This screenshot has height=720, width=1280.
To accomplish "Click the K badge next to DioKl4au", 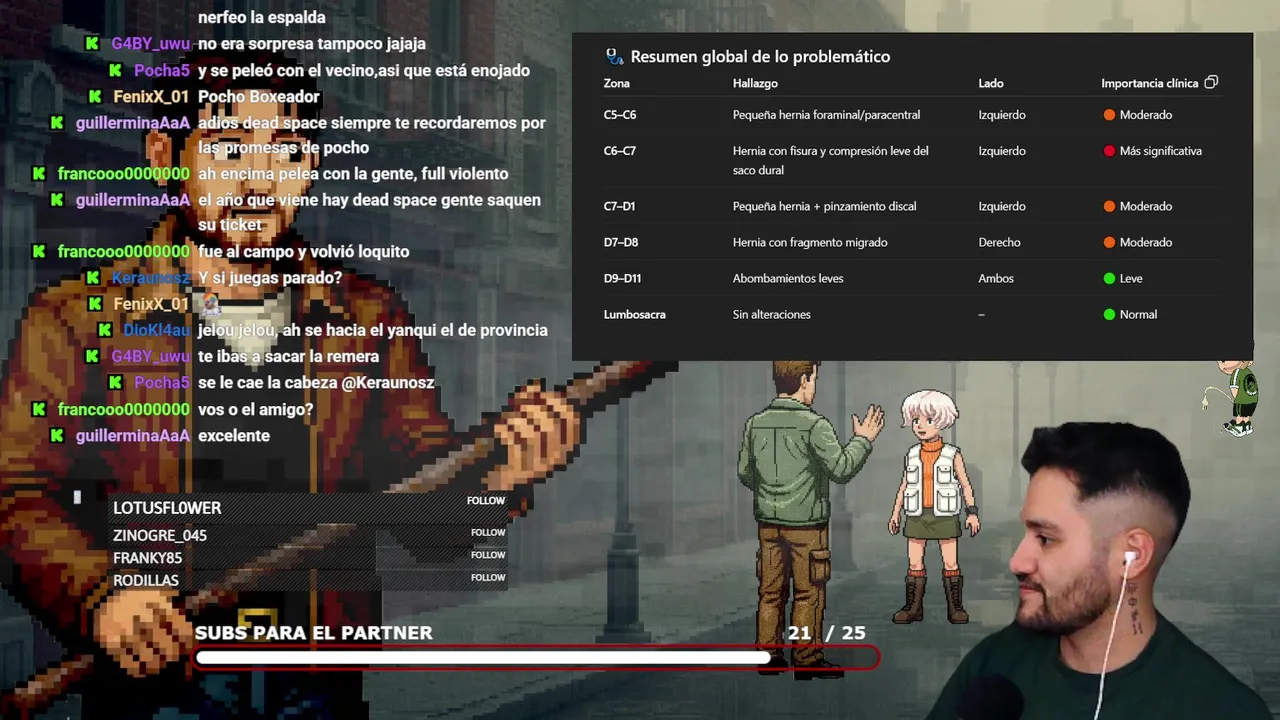I will point(105,330).
